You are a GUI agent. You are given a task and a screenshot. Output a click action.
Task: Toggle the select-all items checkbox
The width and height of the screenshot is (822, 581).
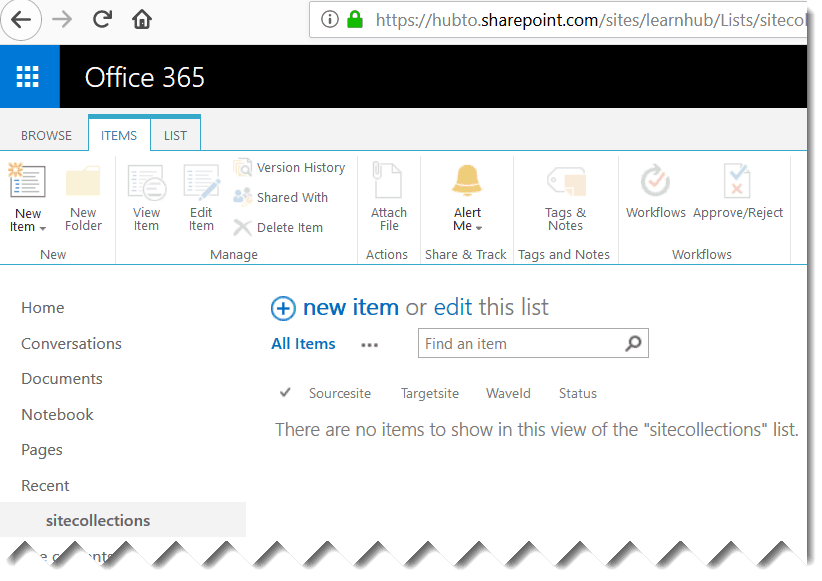pos(284,392)
